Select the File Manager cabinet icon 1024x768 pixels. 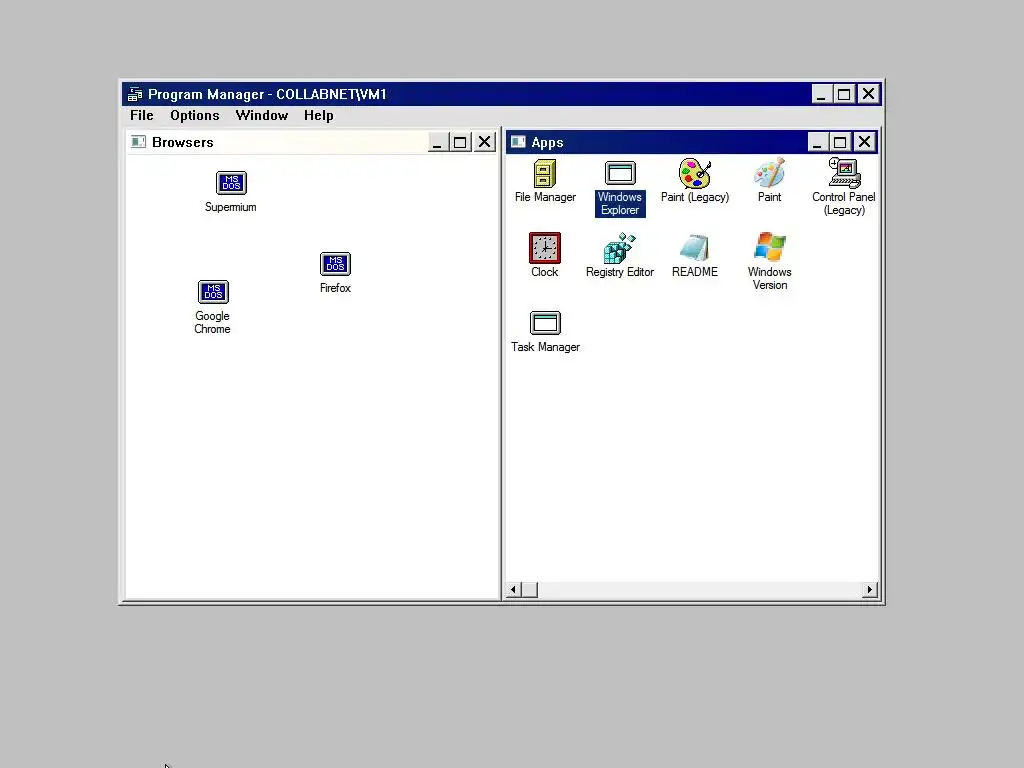click(x=545, y=174)
